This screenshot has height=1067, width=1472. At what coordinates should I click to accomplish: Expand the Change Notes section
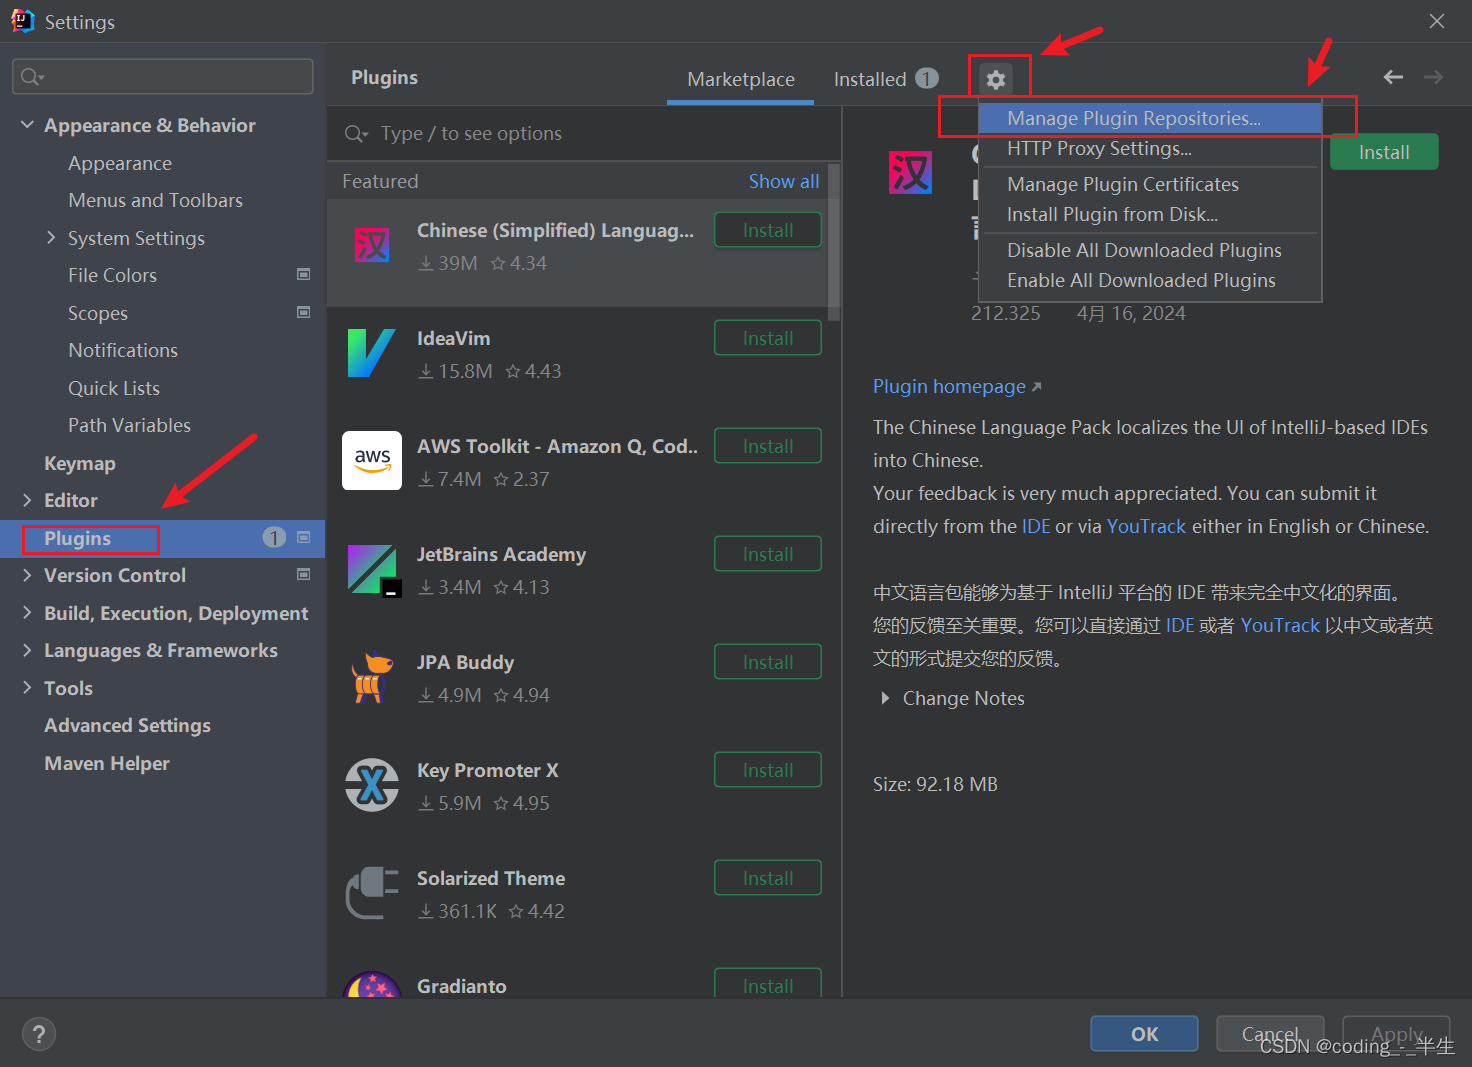(885, 698)
